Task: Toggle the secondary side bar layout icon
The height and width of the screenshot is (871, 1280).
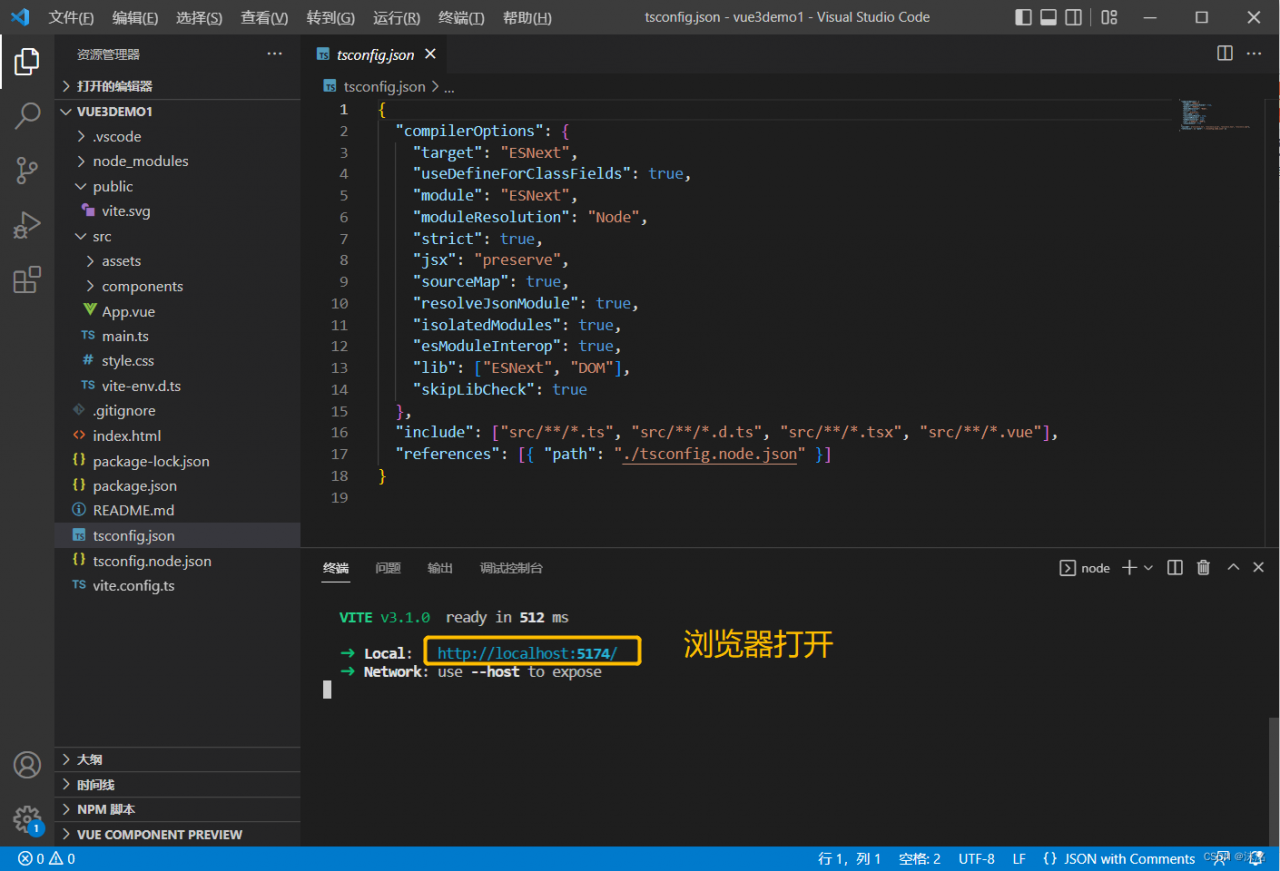Action: (1073, 17)
